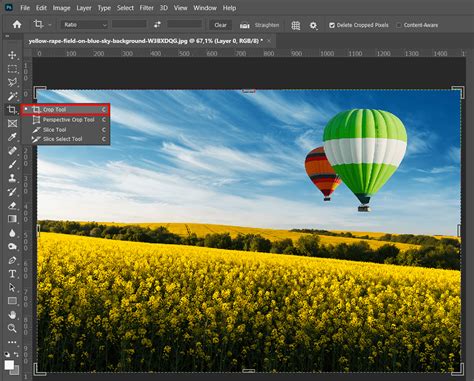The width and height of the screenshot is (474, 381).
Task: Open the Layer menu
Action: click(84, 8)
